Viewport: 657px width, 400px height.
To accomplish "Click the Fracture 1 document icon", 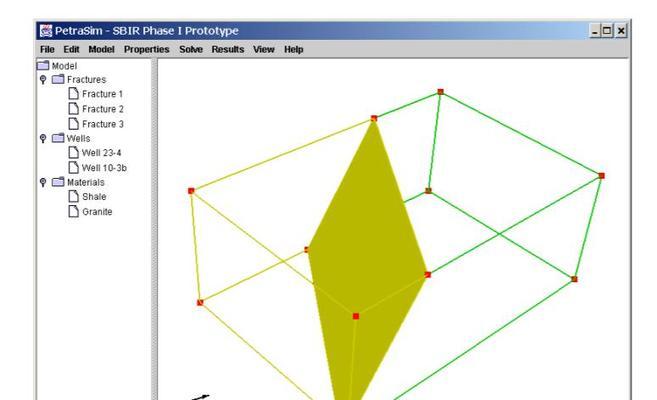I will click(73, 93).
